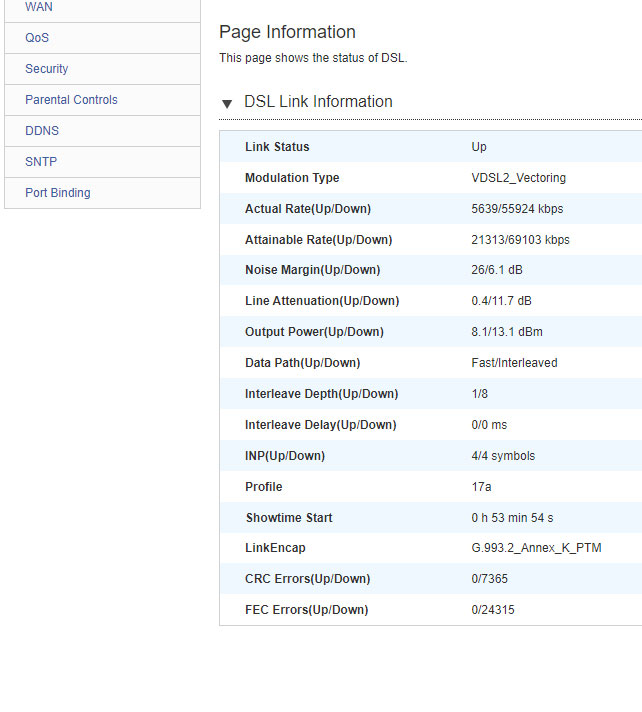
Task: Click the Profile value 17a
Action: 481,487
